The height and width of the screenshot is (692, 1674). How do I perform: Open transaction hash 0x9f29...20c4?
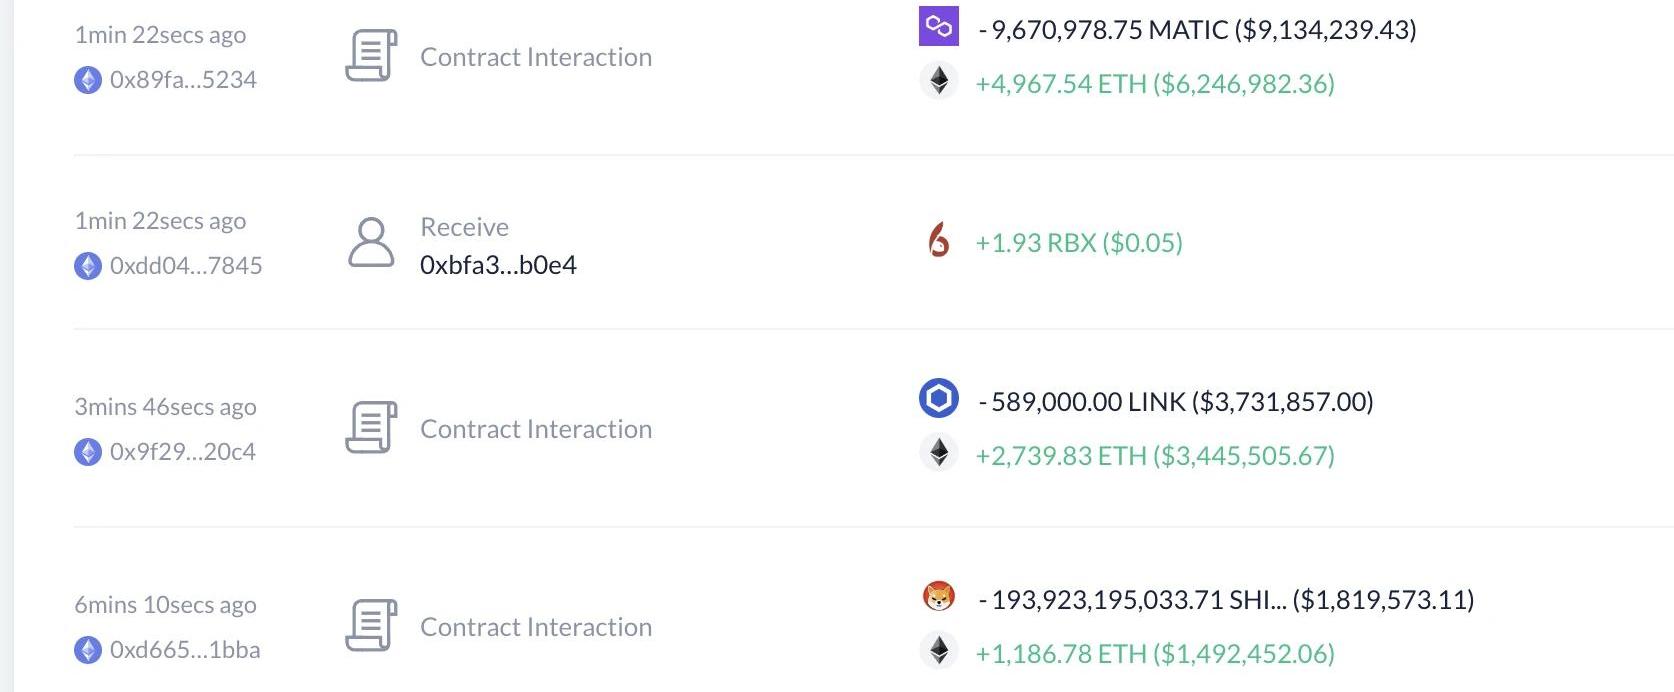click(x=183, y=452)
